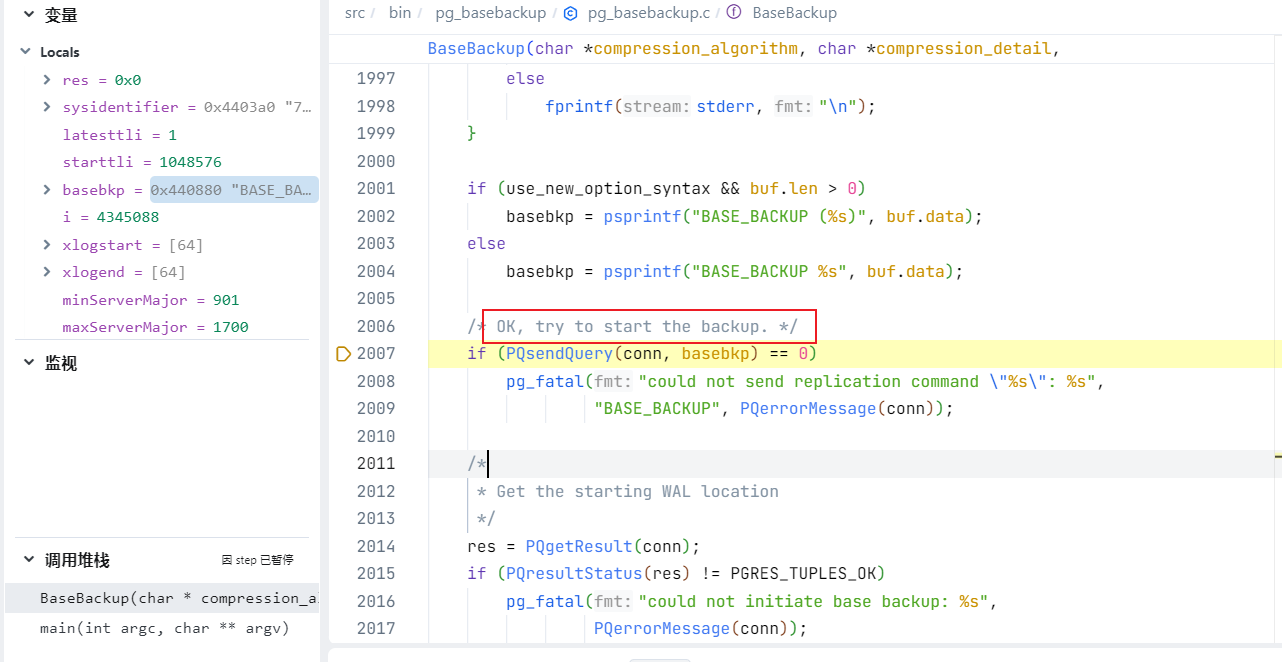Select the latesttli = 1 variable
This screenshot has height=662, width=1282.
pos(119,135)
